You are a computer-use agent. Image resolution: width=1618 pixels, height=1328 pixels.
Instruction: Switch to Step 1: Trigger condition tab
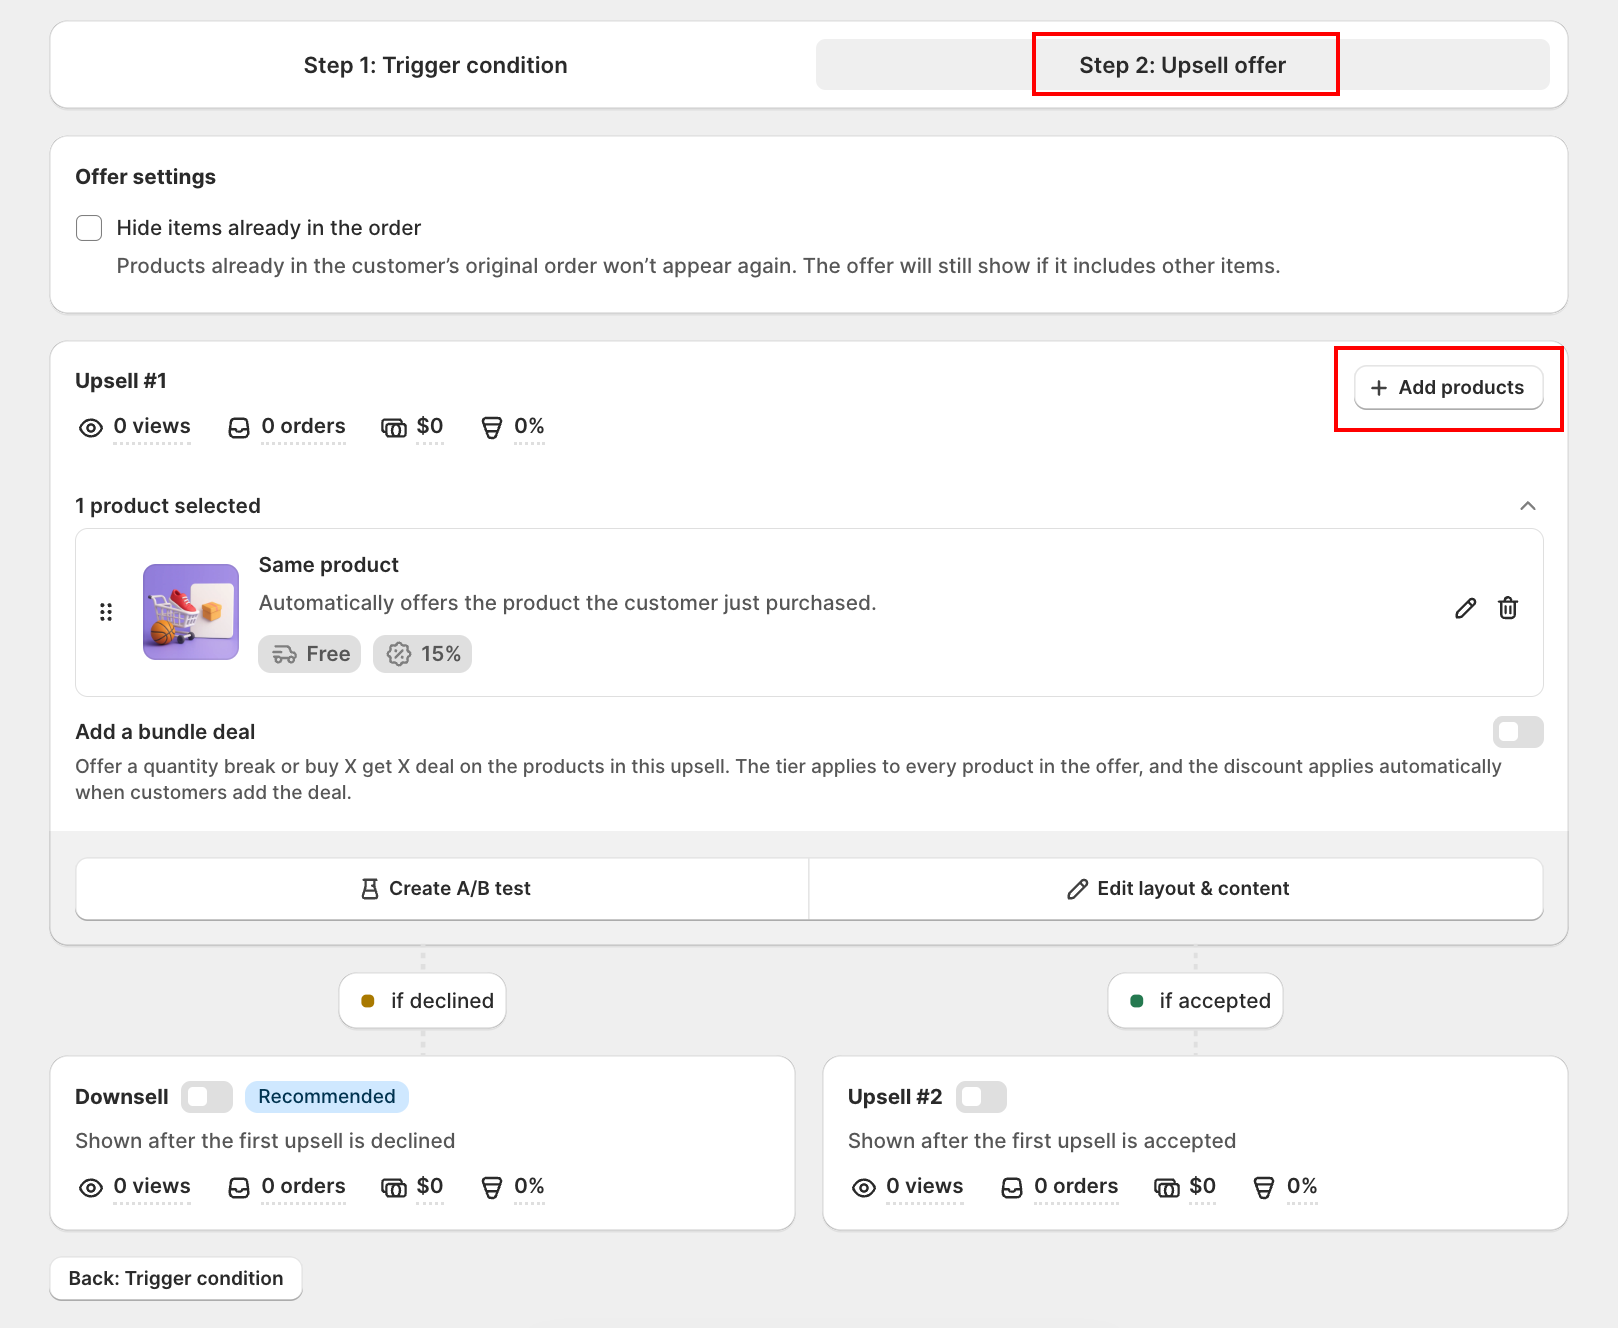435,65
